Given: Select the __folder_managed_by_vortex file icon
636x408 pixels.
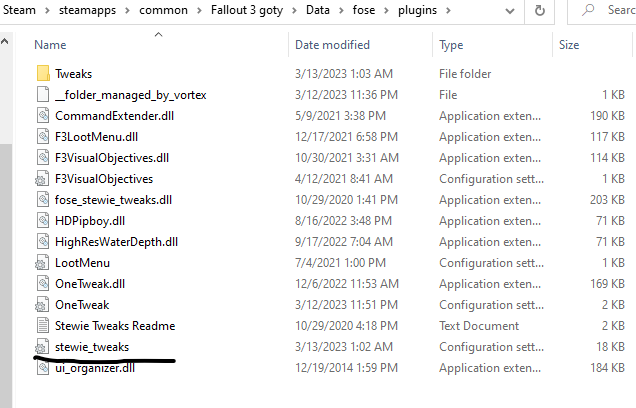Looking at the screenshot, I should 42,95.
